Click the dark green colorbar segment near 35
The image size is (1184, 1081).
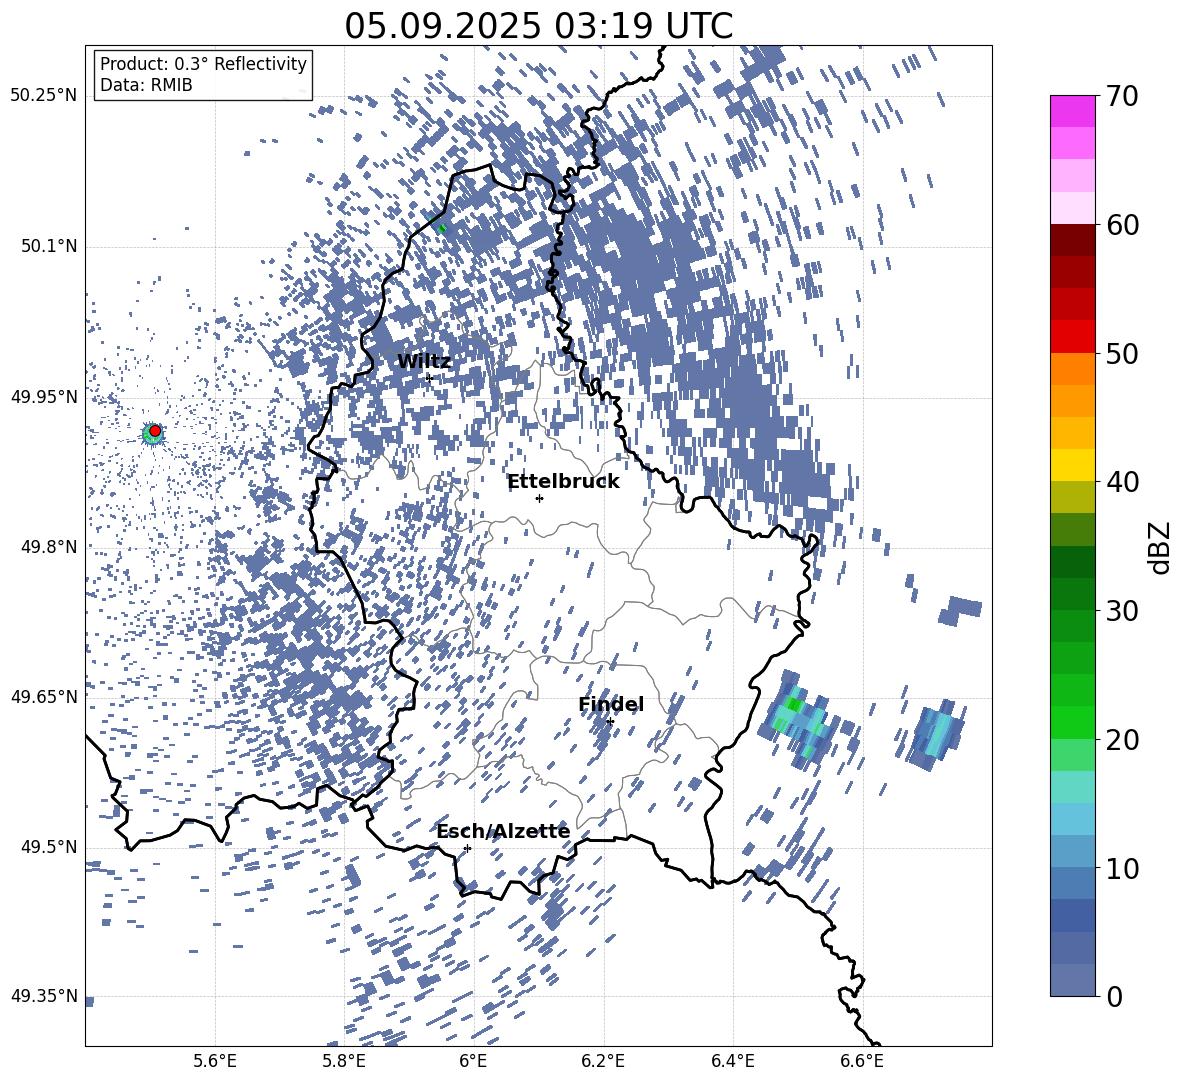pyautogui.click(x=1072, y=562)
